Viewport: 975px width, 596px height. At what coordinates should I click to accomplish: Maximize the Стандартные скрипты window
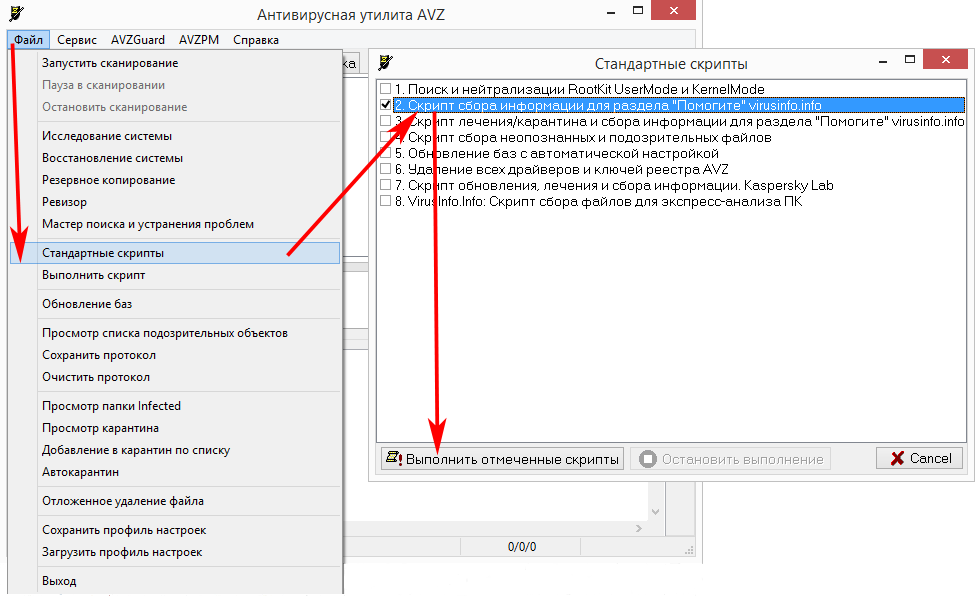[910, 60]
